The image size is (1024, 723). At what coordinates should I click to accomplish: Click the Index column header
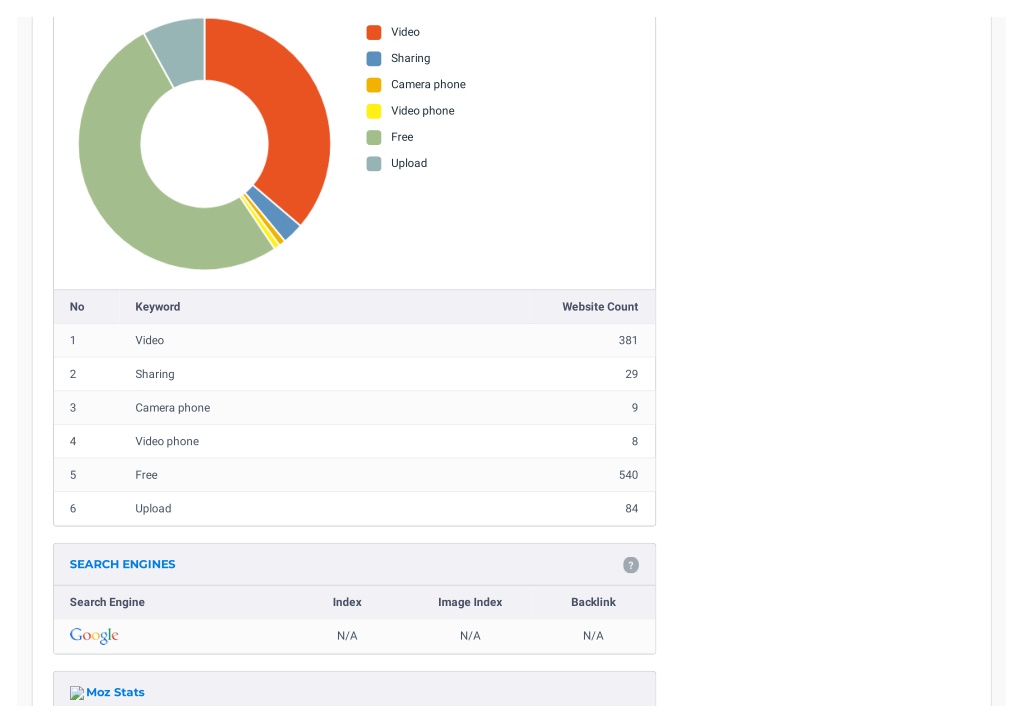point(347,602)
